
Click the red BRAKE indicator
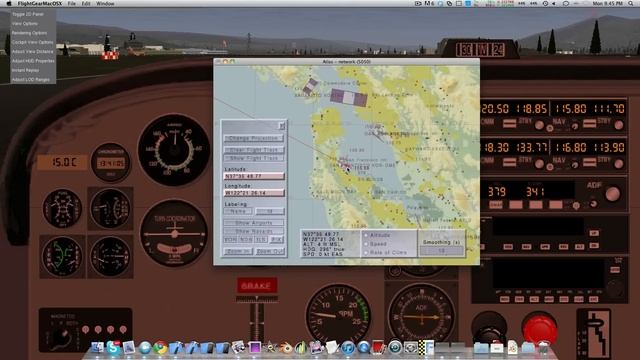(x=257, y=285)
